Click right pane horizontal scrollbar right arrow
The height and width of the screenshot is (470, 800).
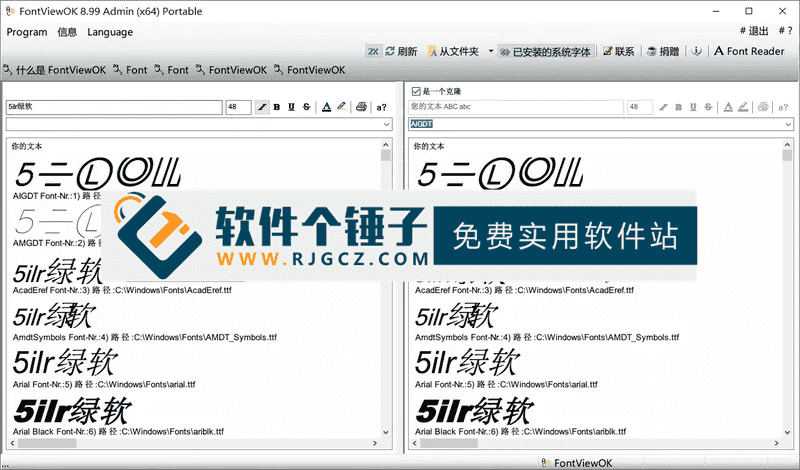tap(777, 443)
